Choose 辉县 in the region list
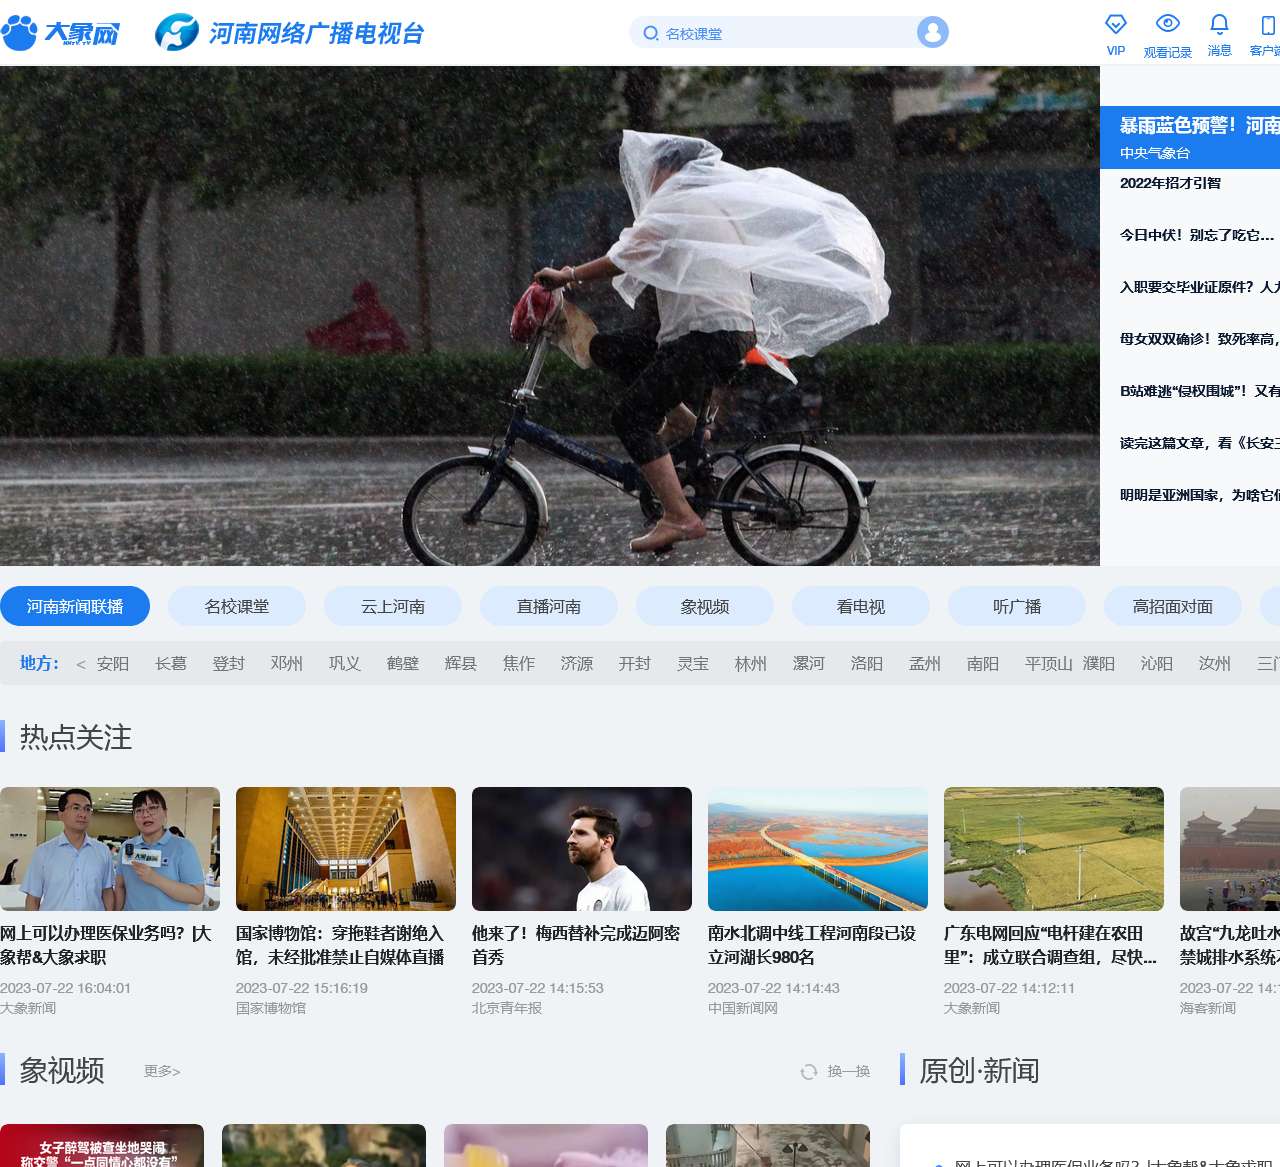The width and height of the screenshot is (1280, 1167). pyautogui.click(x=461, y=664)
